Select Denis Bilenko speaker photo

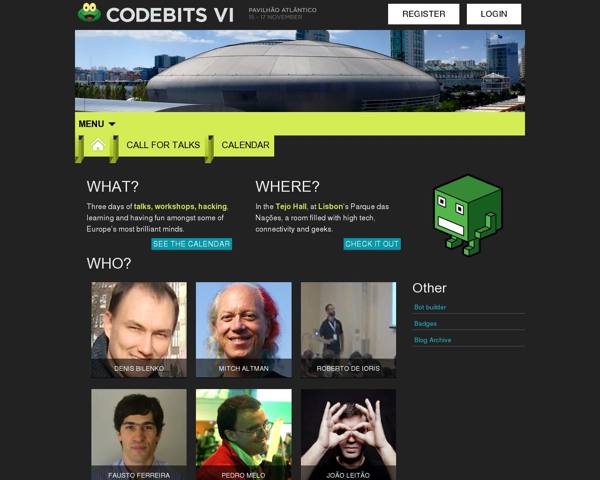click(139, 330)
